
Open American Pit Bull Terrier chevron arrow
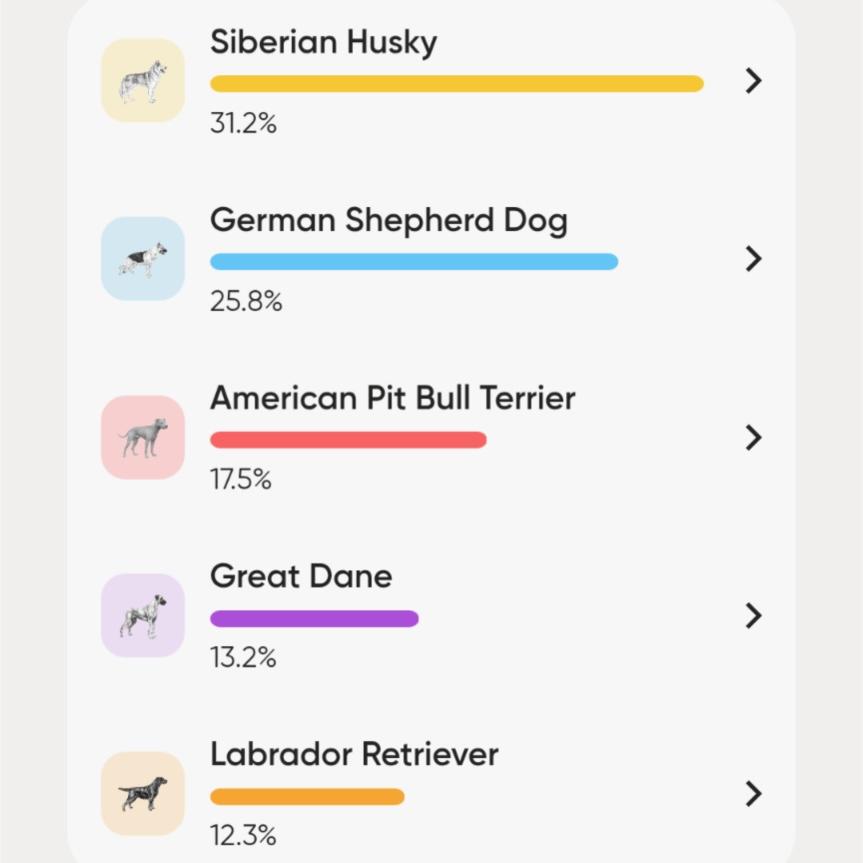pyautogui.click(x=754, y=437)
